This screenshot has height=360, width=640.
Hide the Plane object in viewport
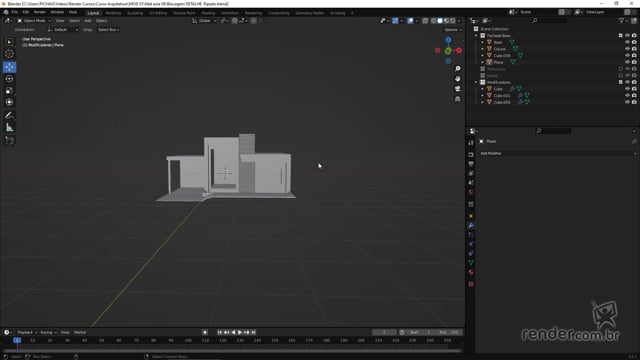pos(627,62)
